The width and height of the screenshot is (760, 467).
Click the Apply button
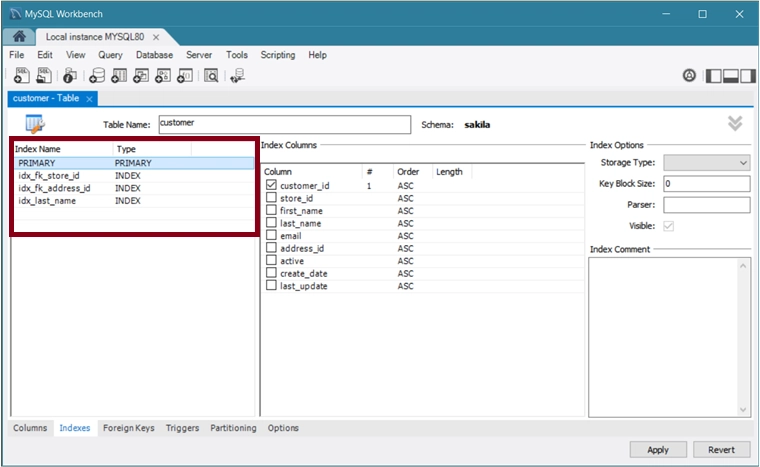(658, 450)
